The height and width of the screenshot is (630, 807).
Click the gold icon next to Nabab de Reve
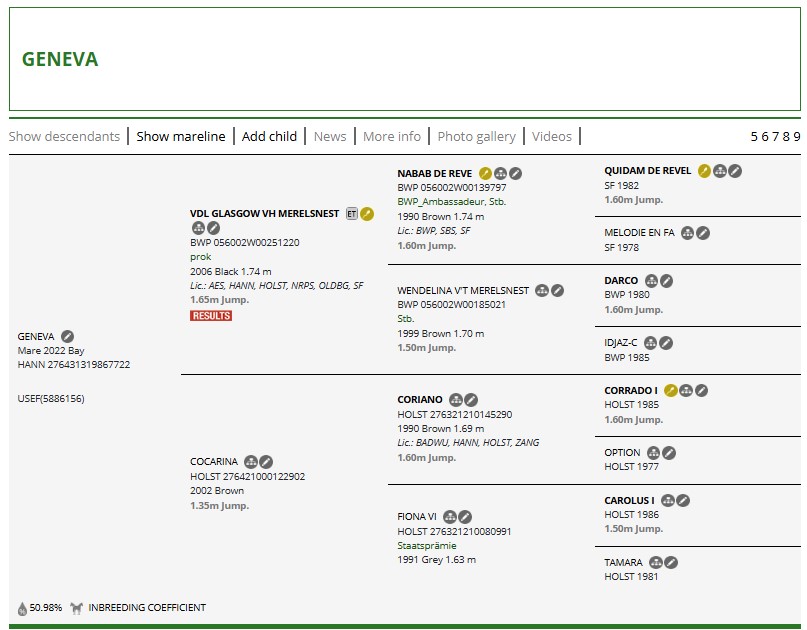(485, 173)
